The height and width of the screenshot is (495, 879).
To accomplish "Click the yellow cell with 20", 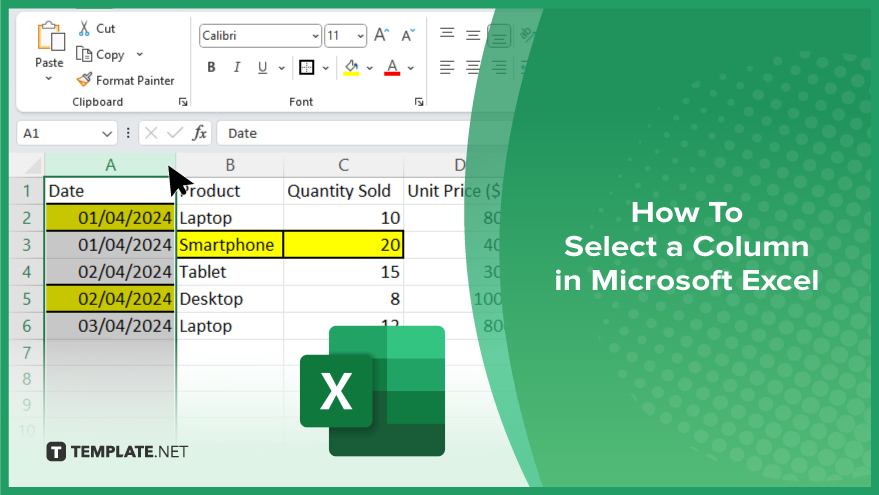I will 343,245.
